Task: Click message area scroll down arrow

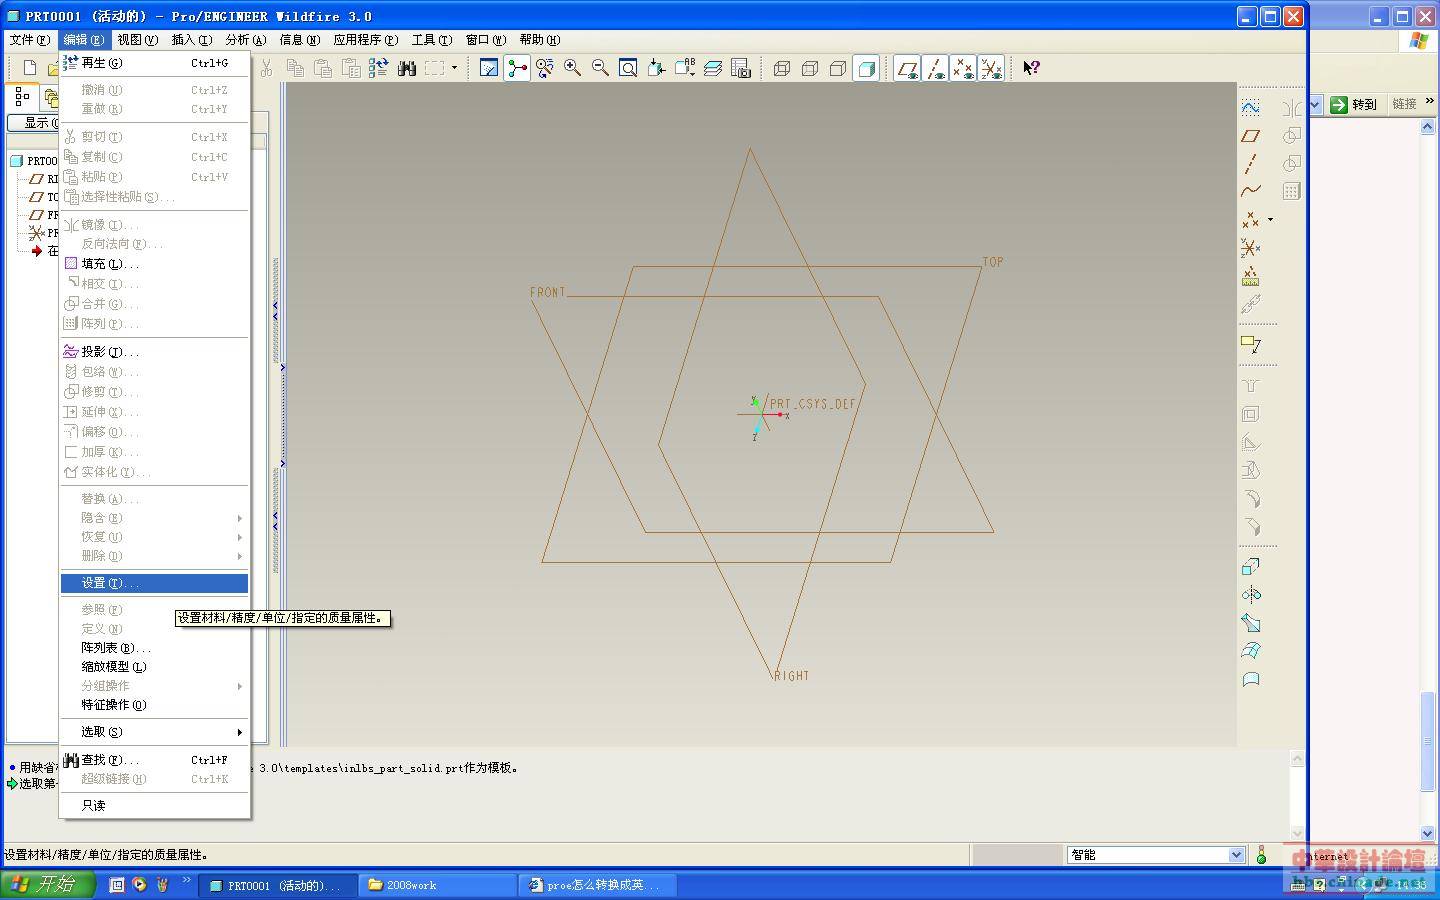Action: coord(1297,832)
